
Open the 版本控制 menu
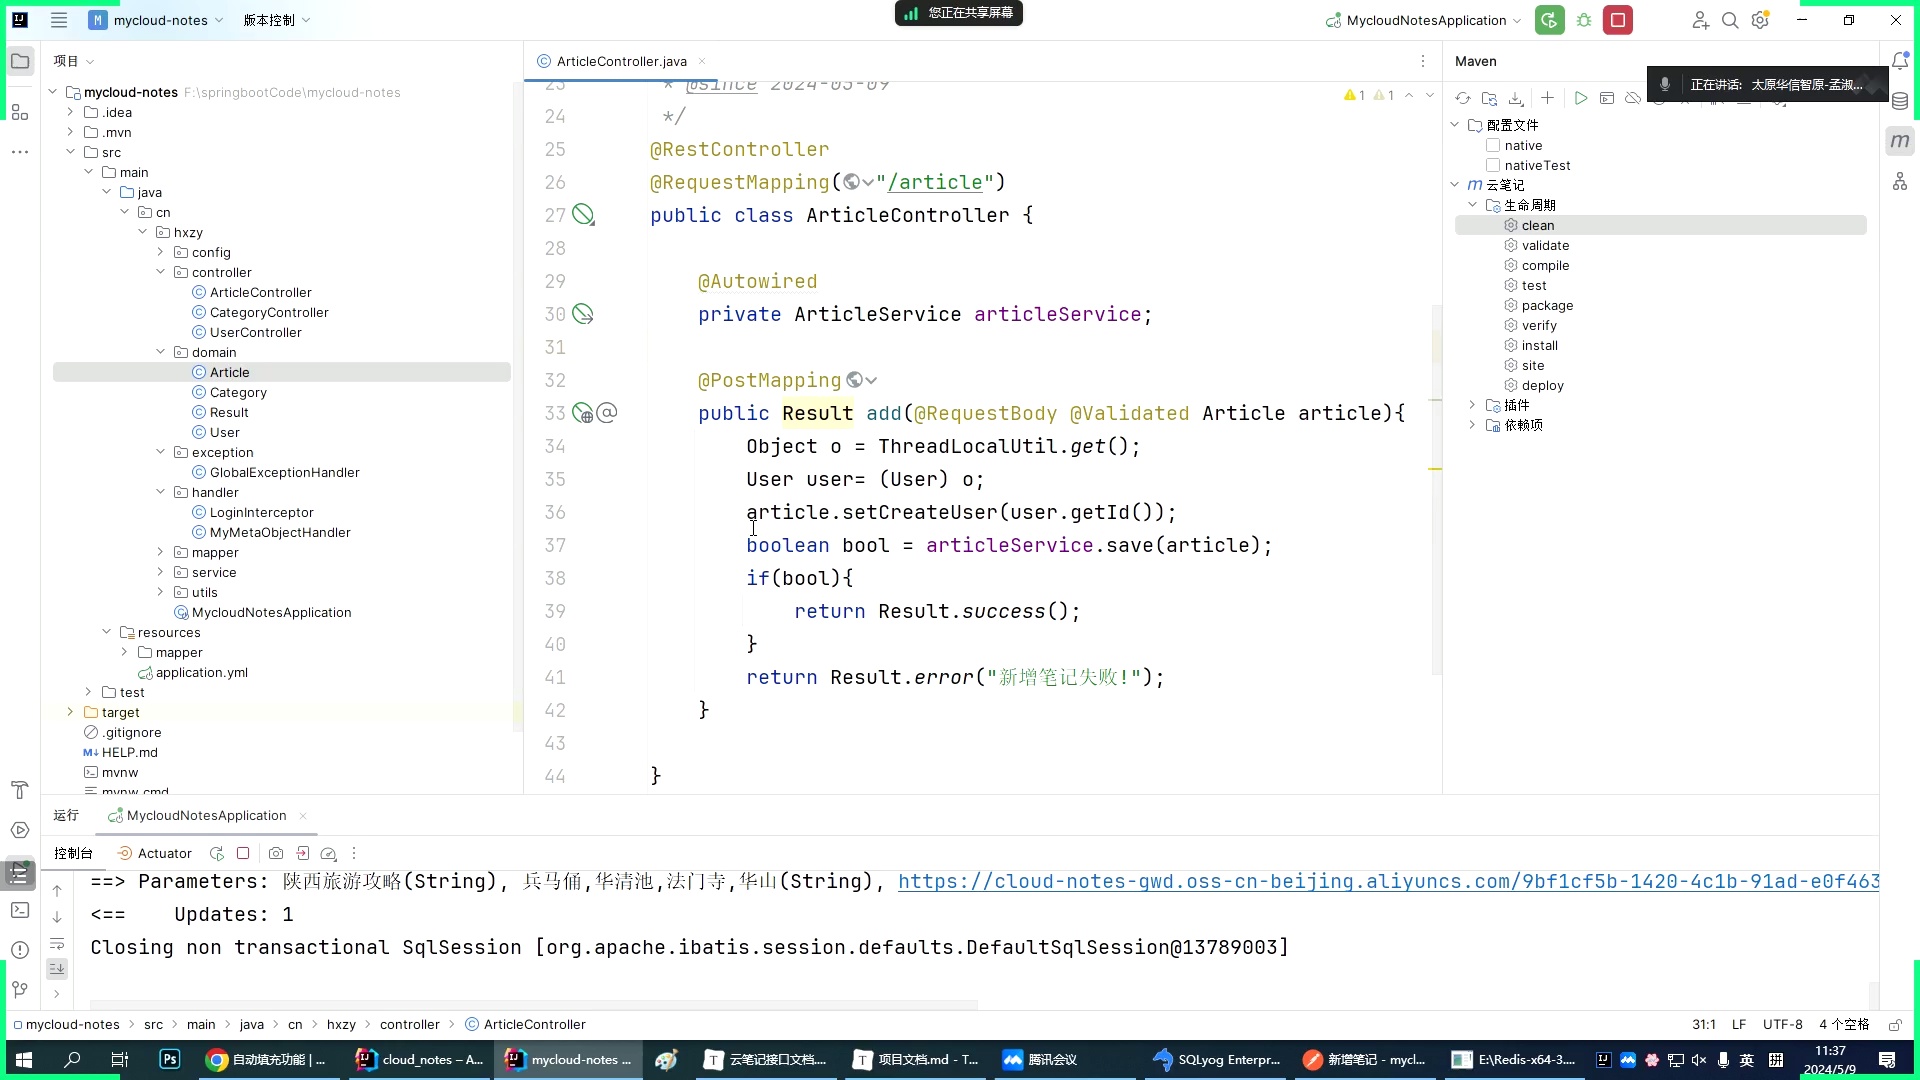(270, 19)
